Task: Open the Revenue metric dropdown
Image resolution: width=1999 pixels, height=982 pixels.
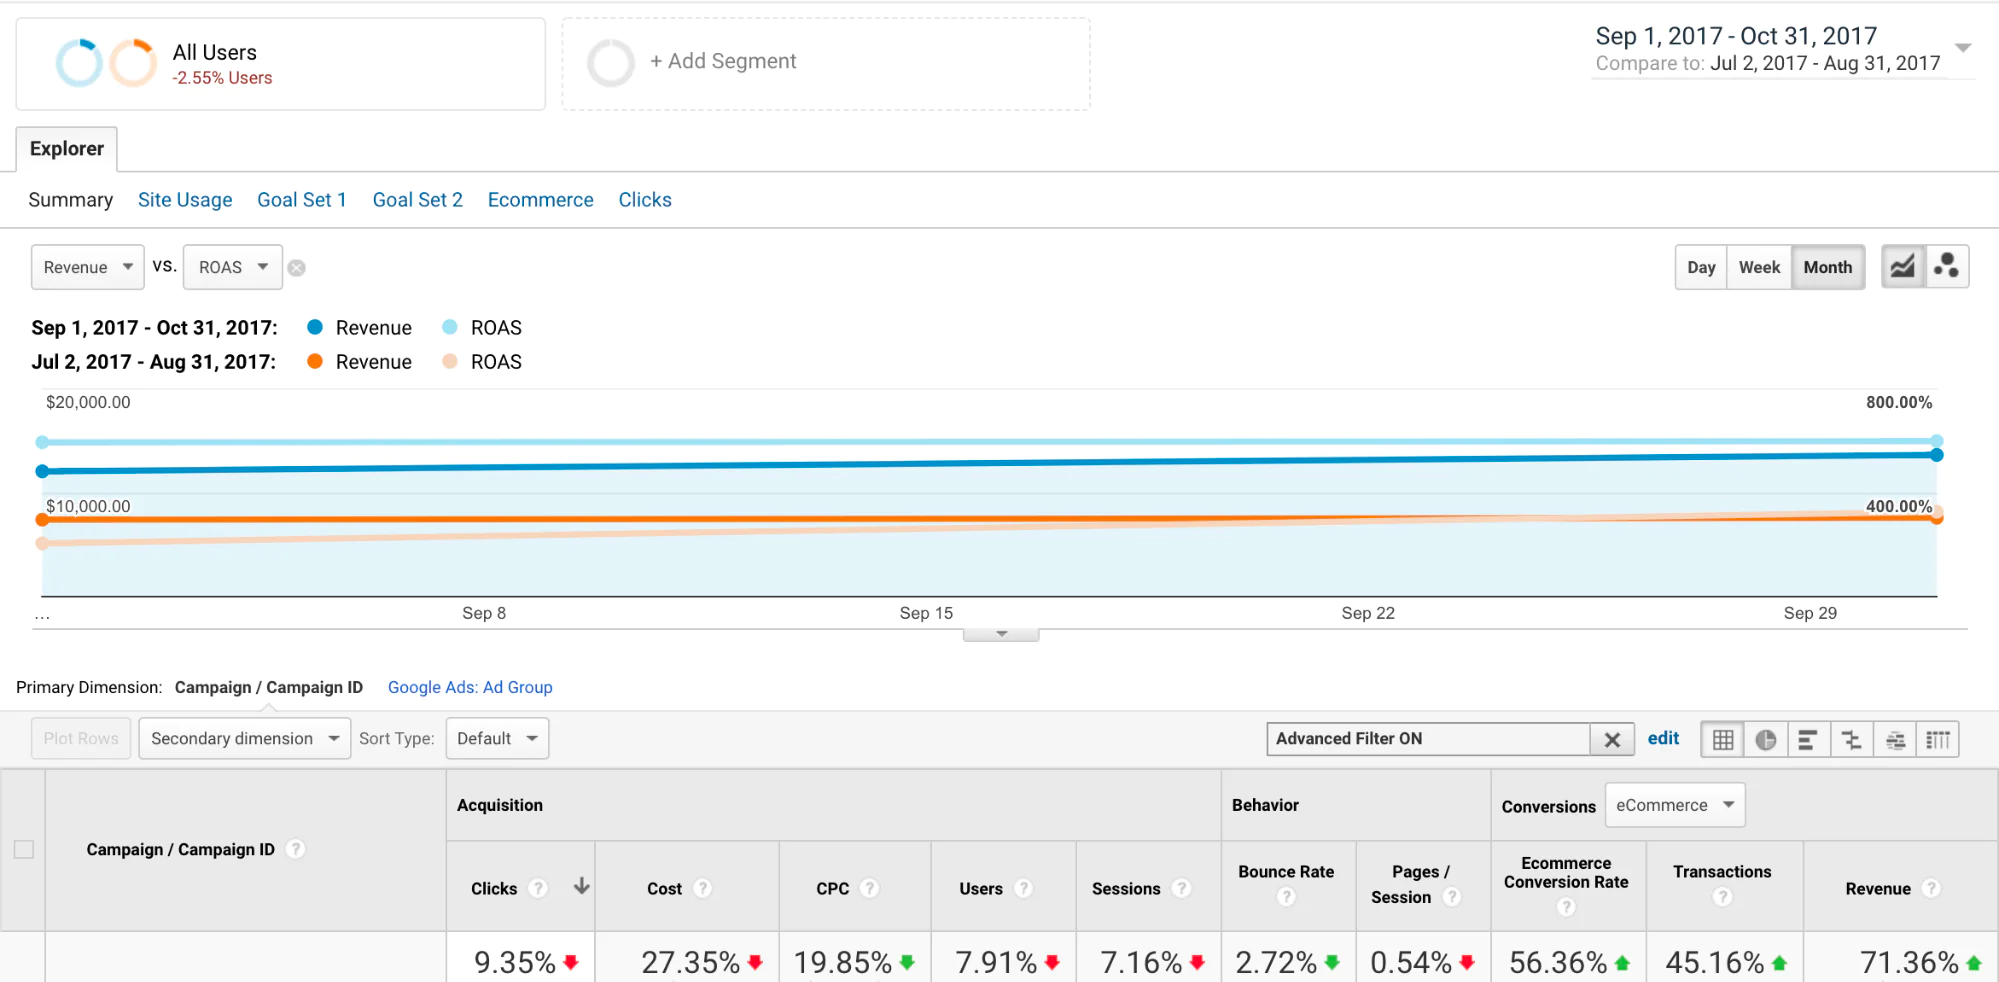Action: (x=88, y=267)
